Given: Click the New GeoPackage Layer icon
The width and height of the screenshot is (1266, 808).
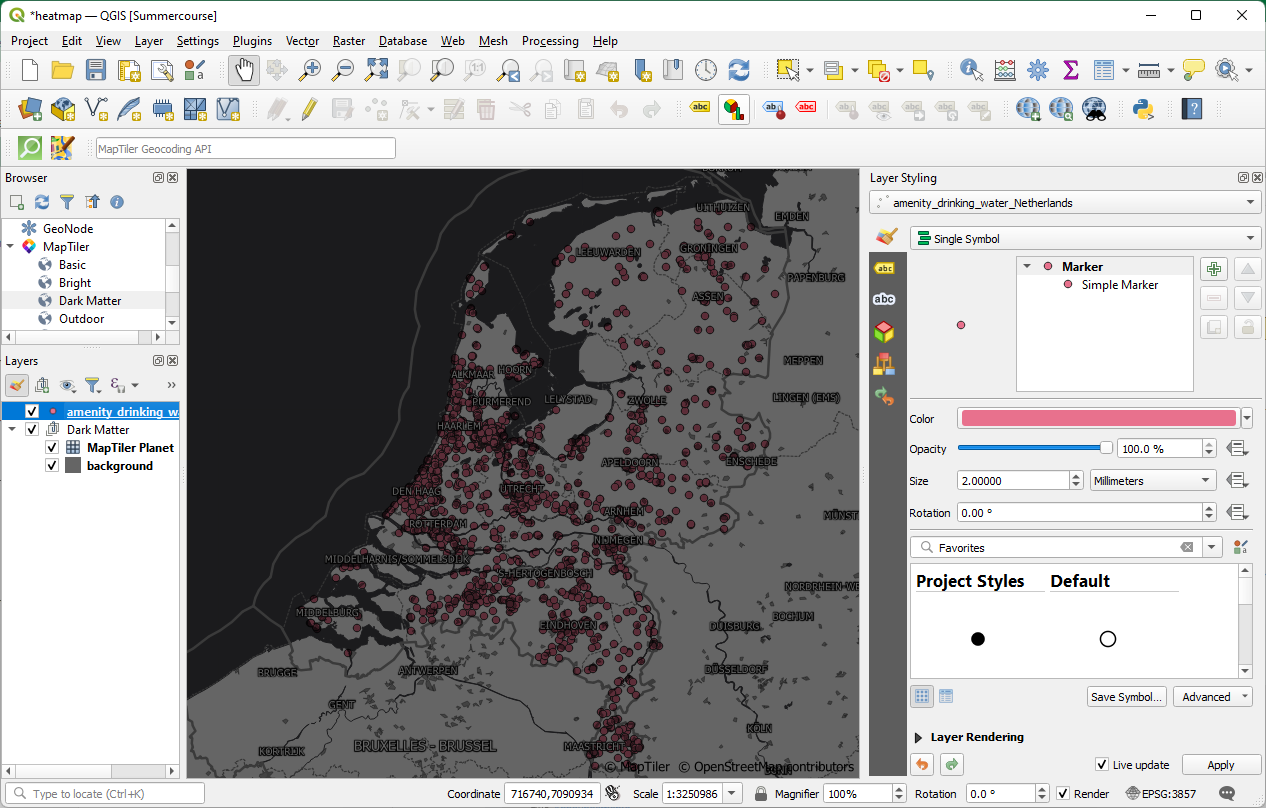Looking at the screenshot, I should [62, 109].
